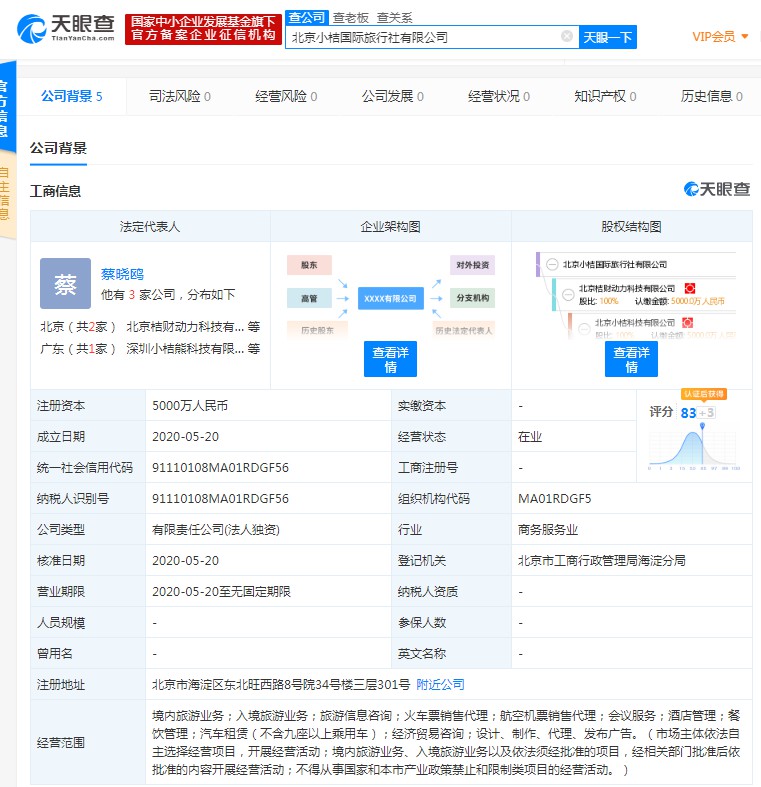Click 北京（共2家）region text

pos(78,327)
